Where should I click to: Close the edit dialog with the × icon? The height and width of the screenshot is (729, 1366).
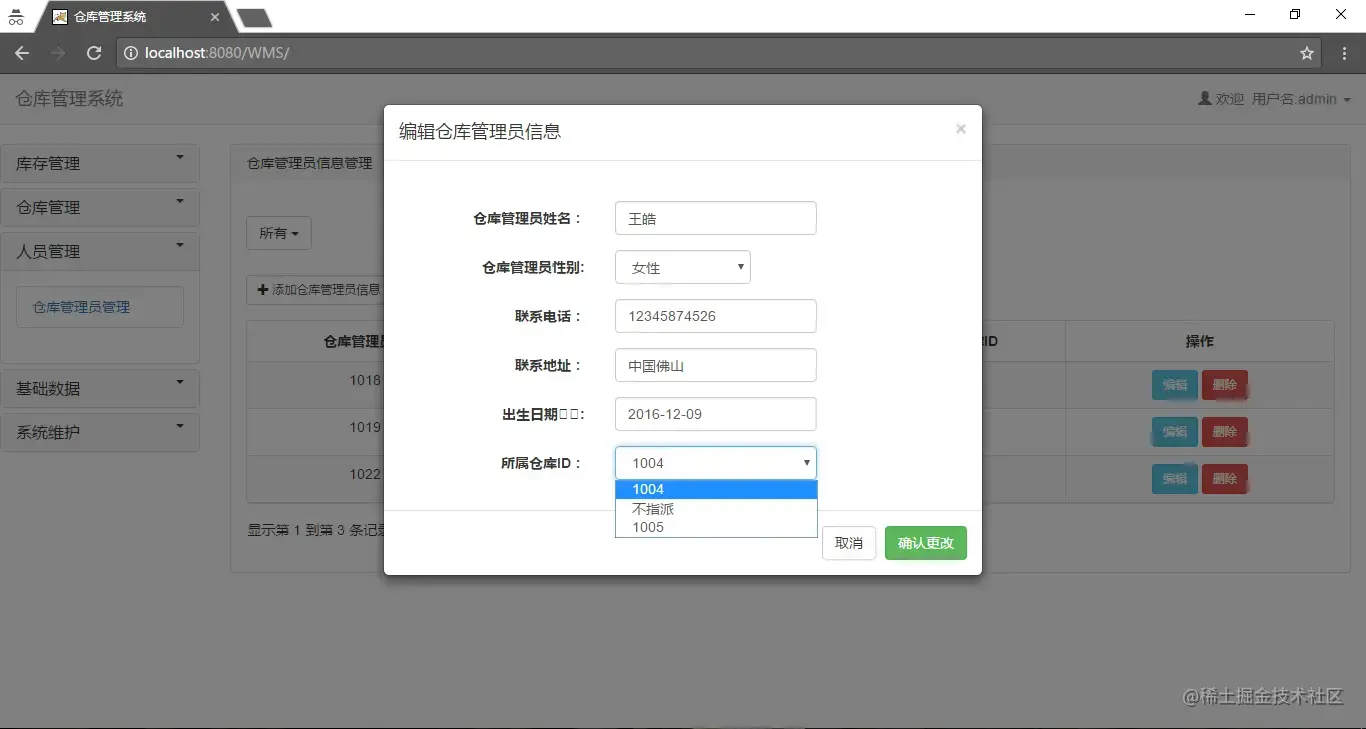click(x=961, y=129)
